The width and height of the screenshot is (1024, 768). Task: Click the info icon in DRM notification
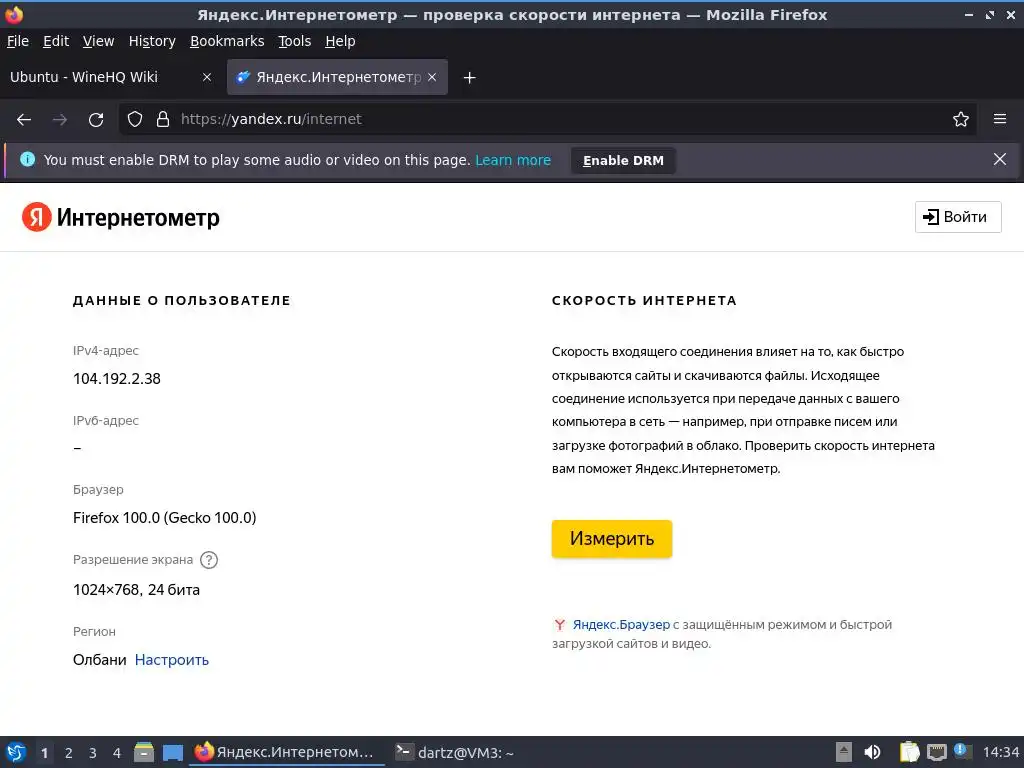point(27,159)
